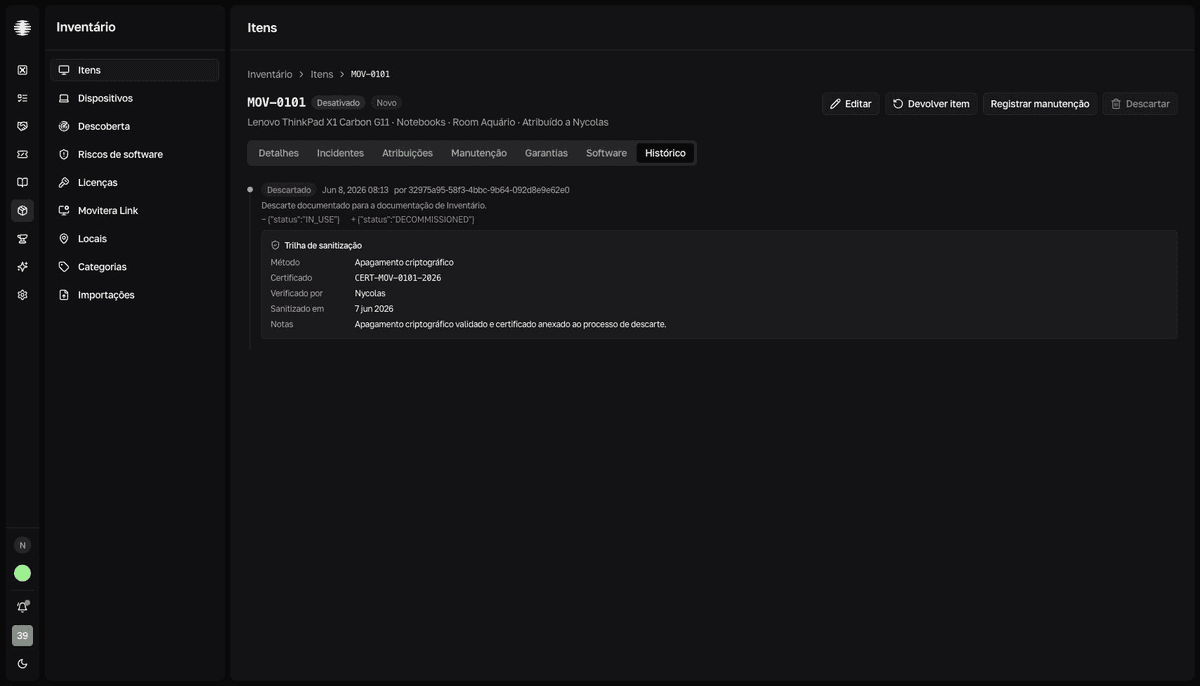Switch to the Software tab
This screenshot has width=1200, height=686.
606,153
